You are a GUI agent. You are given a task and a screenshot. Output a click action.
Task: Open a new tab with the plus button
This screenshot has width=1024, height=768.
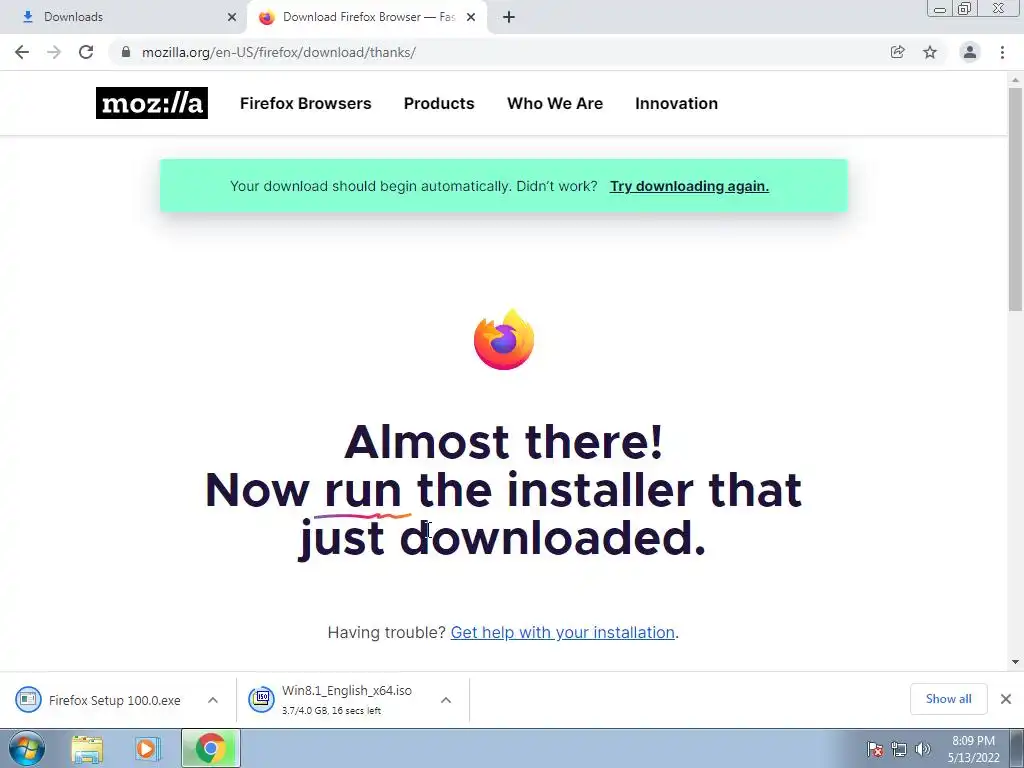(x=509, y=17)
